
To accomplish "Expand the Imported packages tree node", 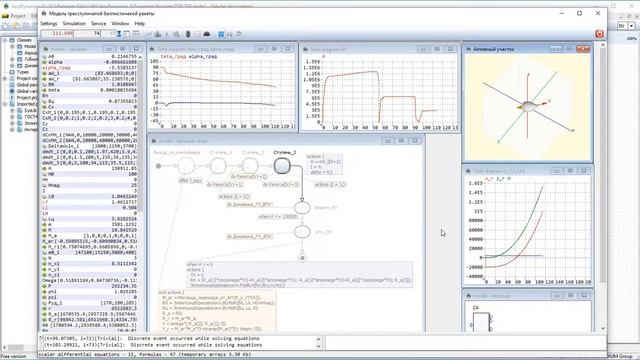I will [x=5, y=104].
